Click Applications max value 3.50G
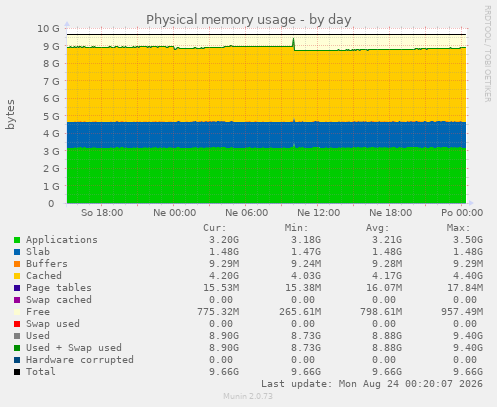 pos(468,240)
